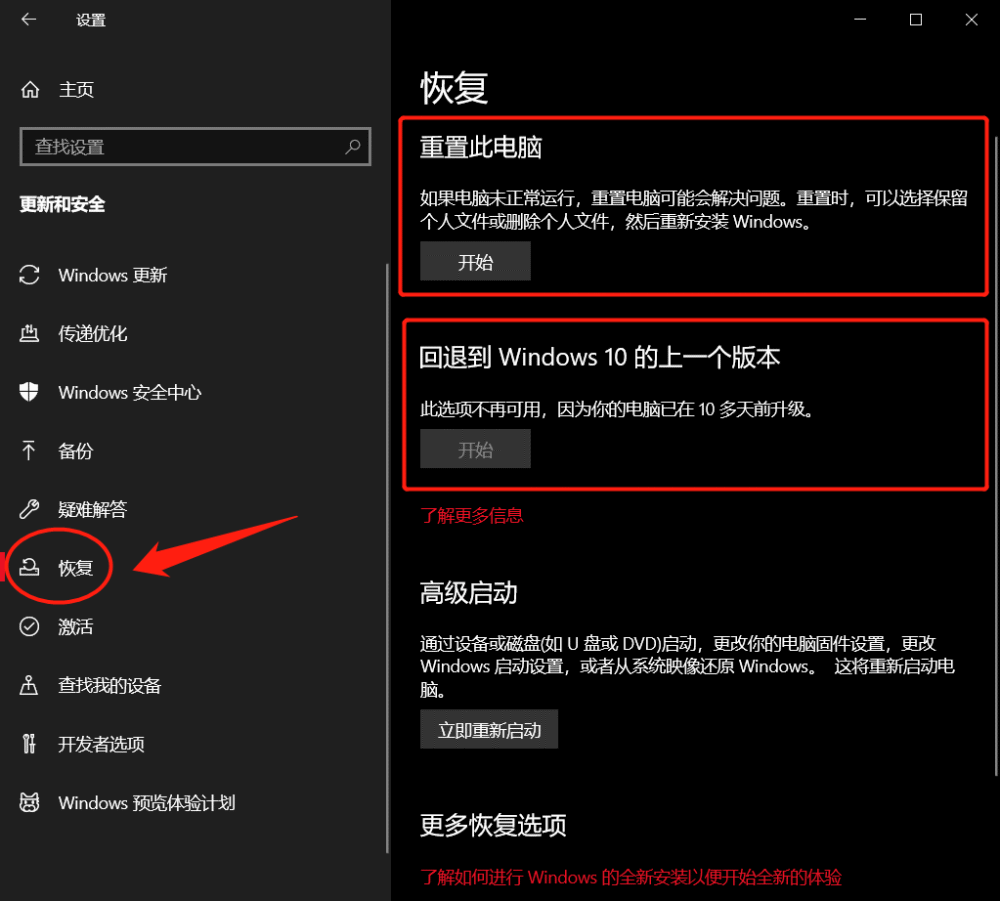Viewport: 1000px width, 901px height.
Task: Open 了解更多信息 link
Action: pos(472,515)
